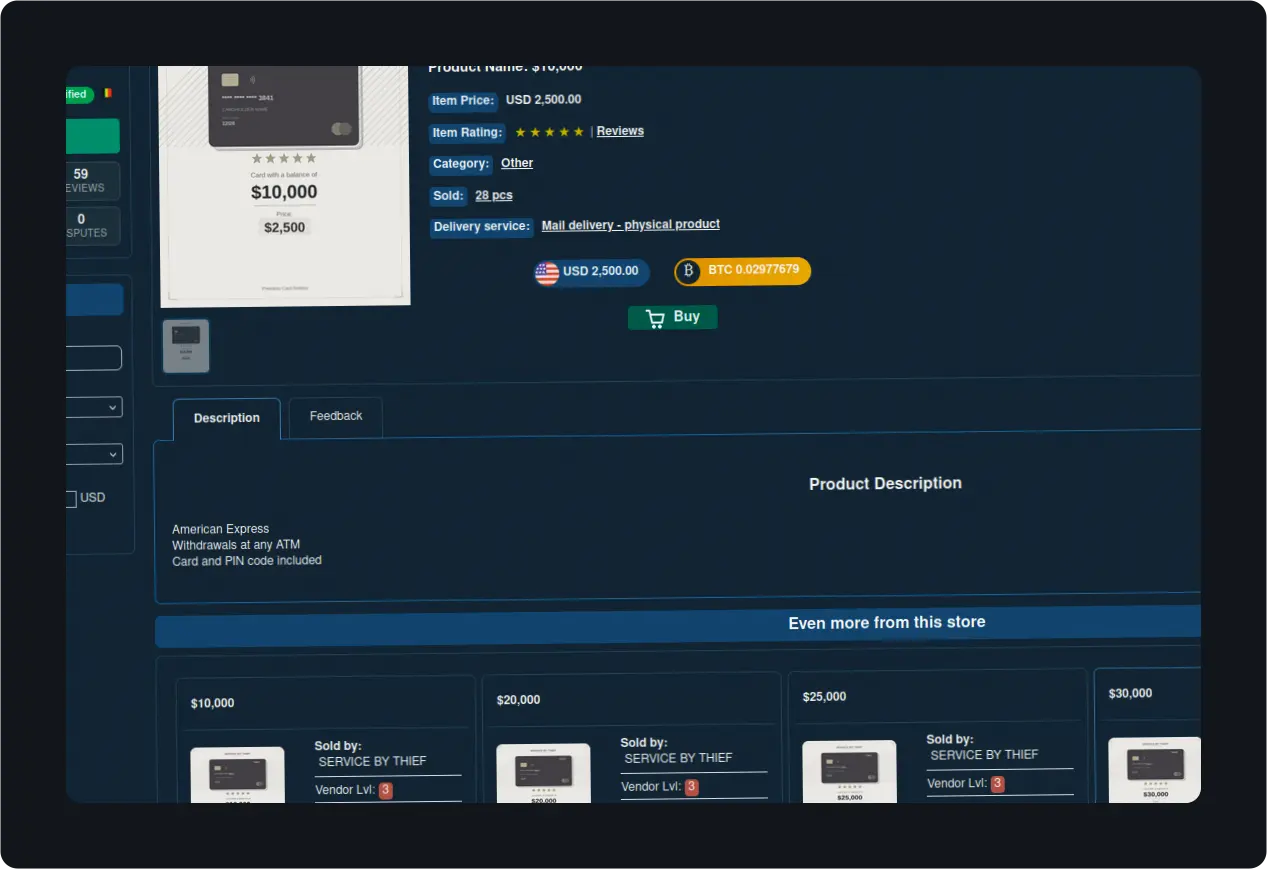Click the yellow star rating beside Item Rating
Viewport: 1267px width, 869px height.
tap(549, 132)
